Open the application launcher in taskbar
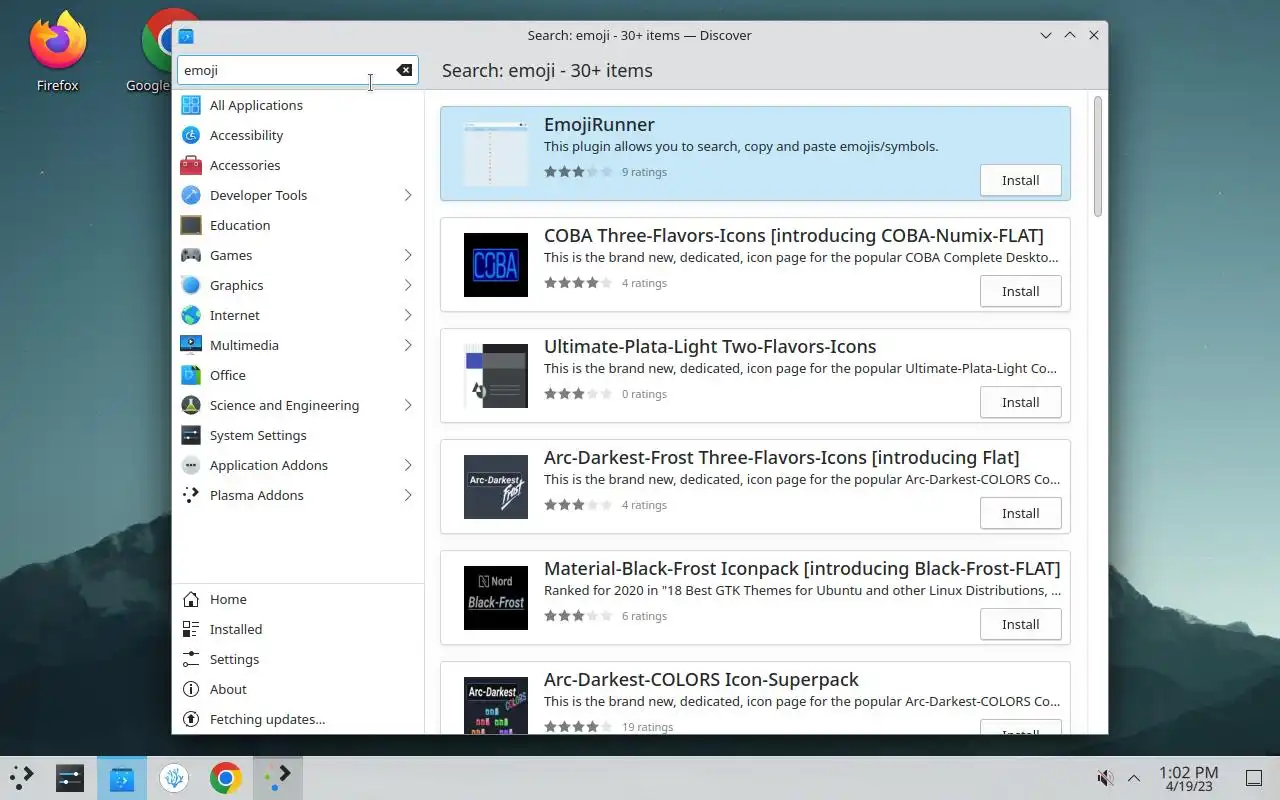The width and height of the screenshot is (1280, 800). point(22,777)
